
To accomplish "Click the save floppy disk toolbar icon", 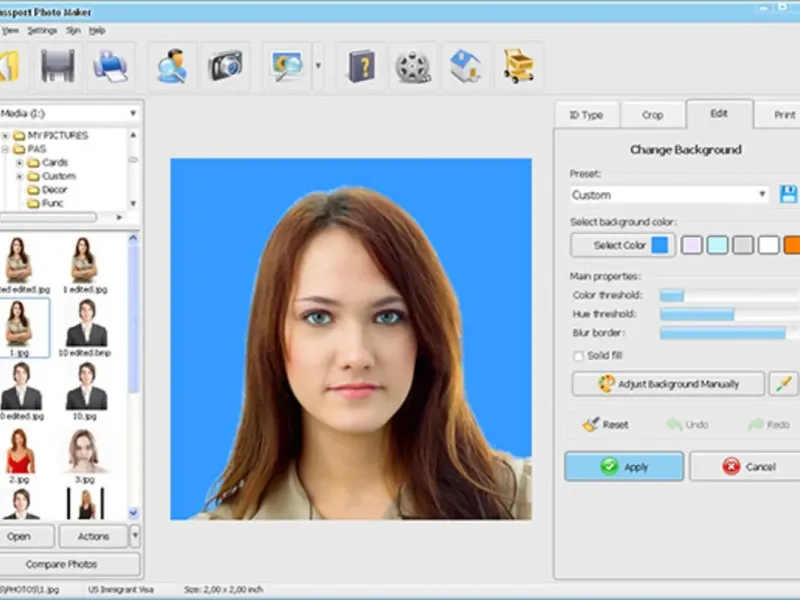I will 58,66.
